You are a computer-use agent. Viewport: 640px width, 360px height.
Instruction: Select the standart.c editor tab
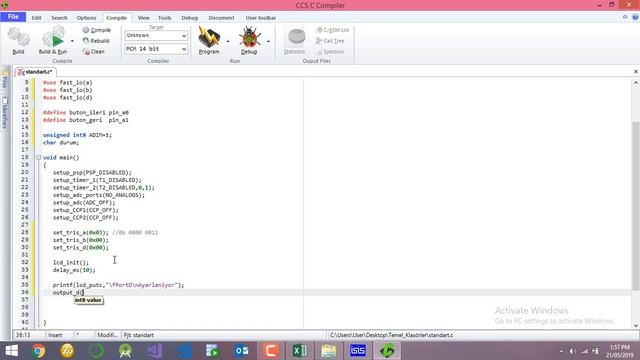(35, 72)
